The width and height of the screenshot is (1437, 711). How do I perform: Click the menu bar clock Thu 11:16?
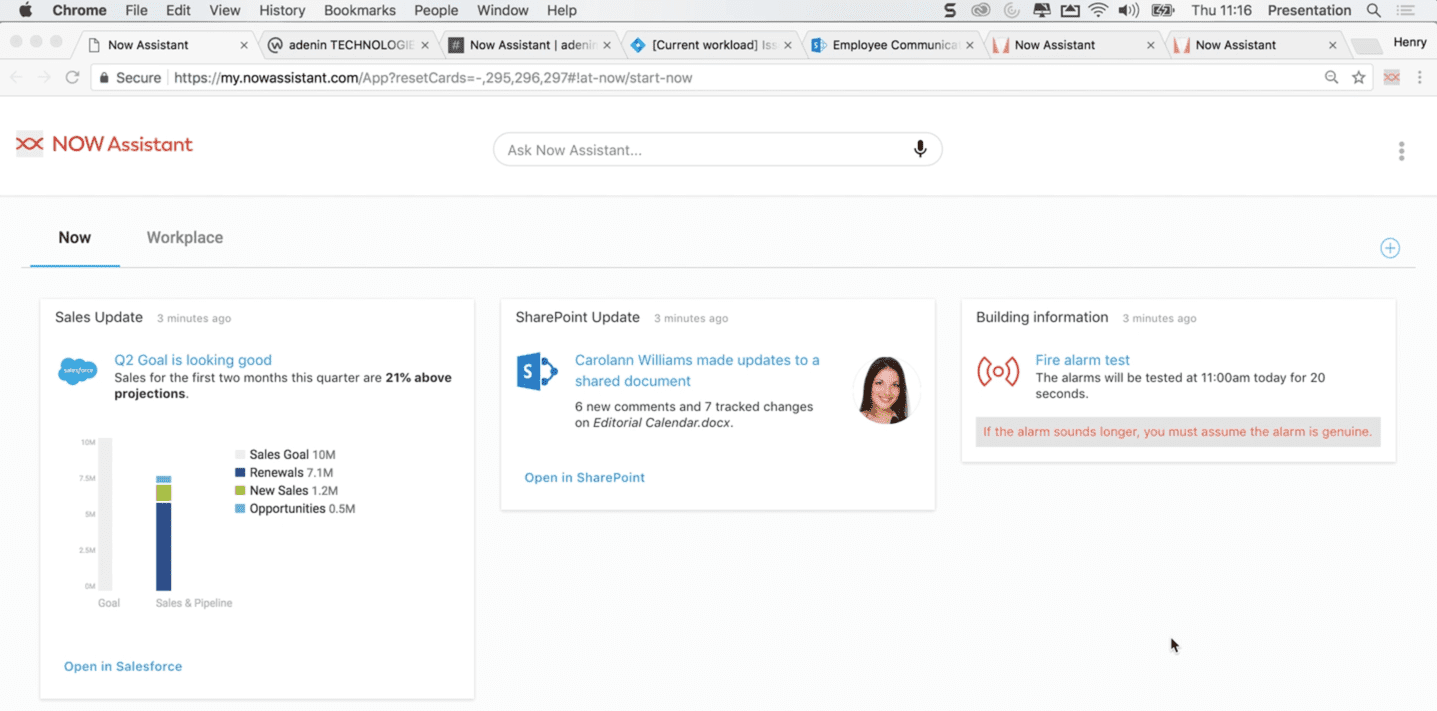coord(1221,10)
